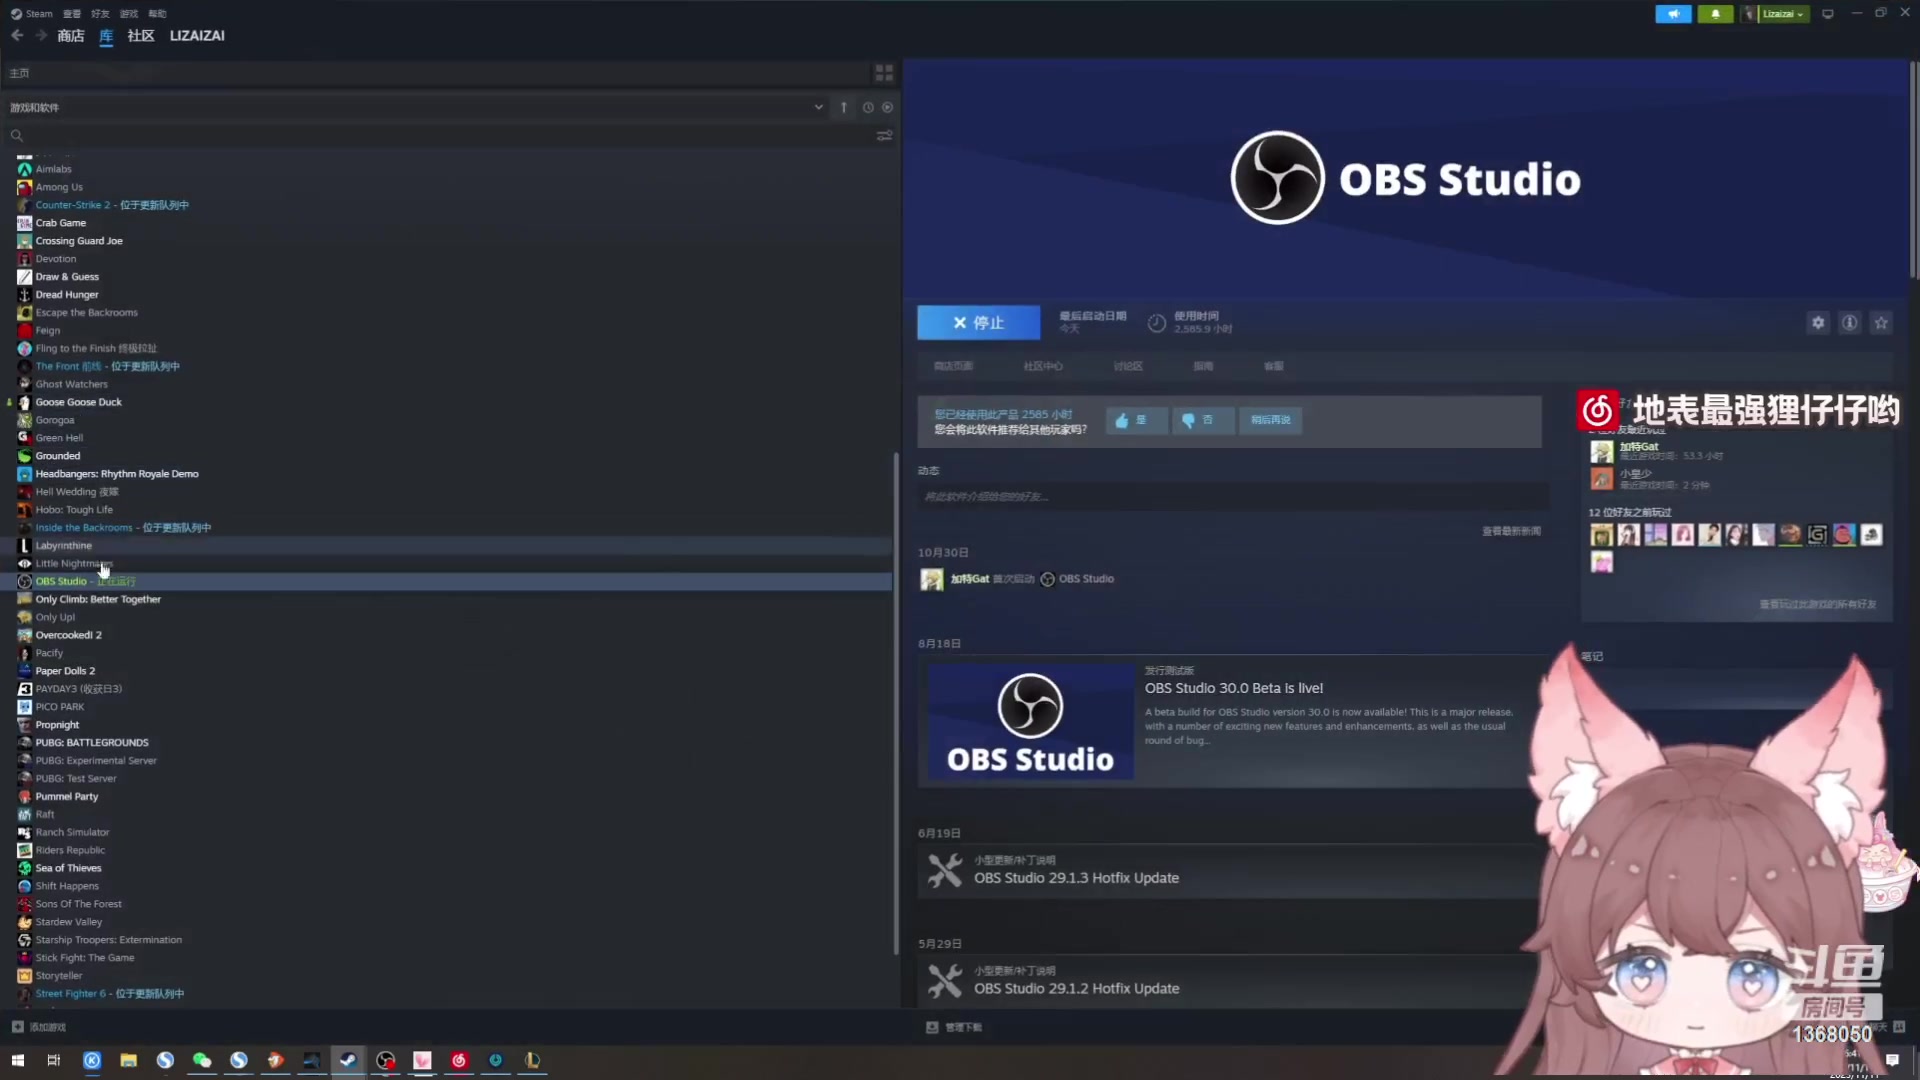The image size is (1920, 1080).
Task: Expand the 游戏和软件 category dropdown
Action: (818, 107)
